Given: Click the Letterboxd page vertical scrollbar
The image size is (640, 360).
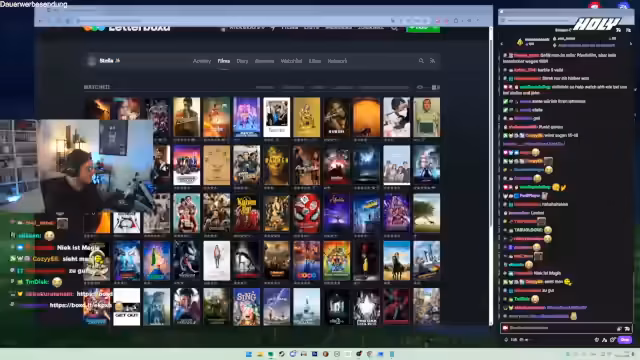Looking at the screenshot, I should pos(491,176).
